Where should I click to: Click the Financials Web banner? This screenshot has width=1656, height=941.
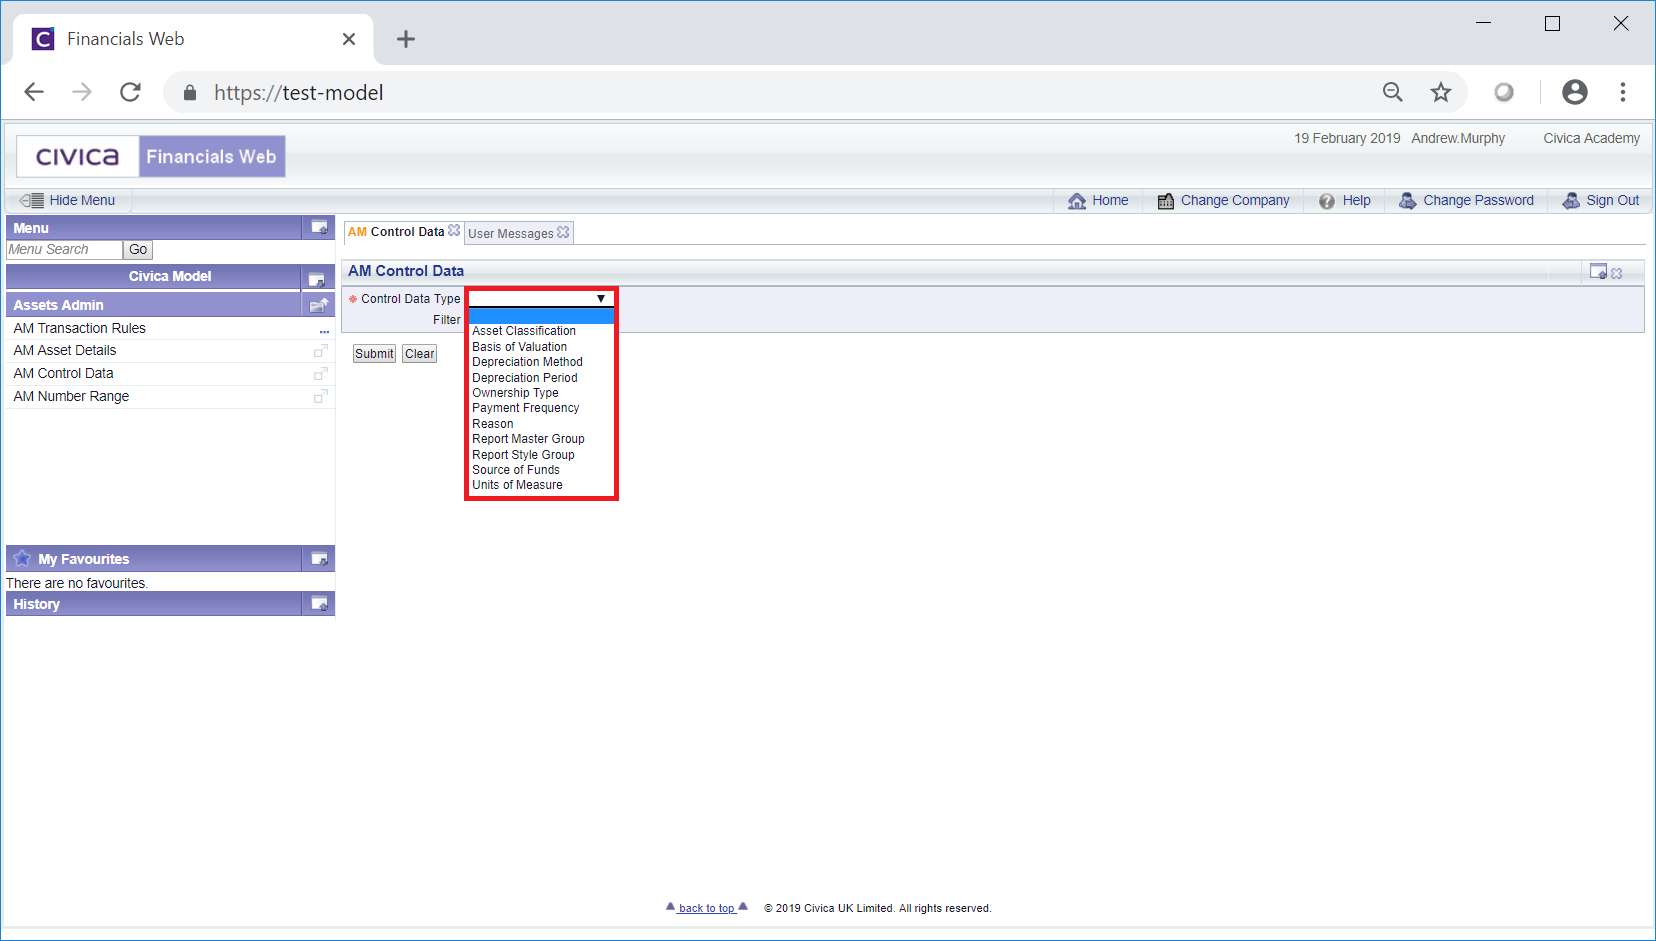211,157
